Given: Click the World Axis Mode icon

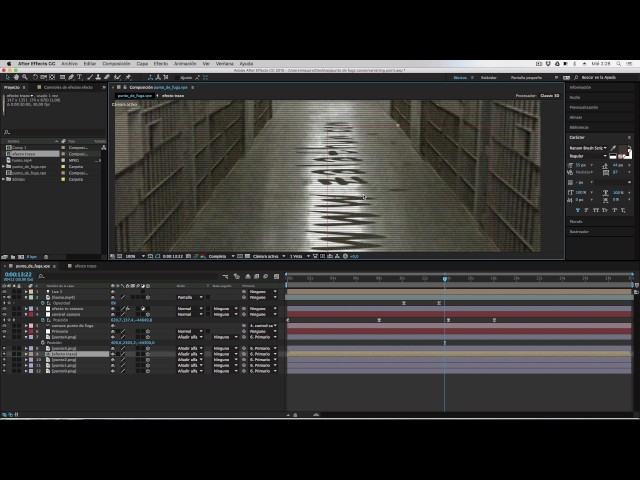Looking at the screenshot, I should coord(158,77).
